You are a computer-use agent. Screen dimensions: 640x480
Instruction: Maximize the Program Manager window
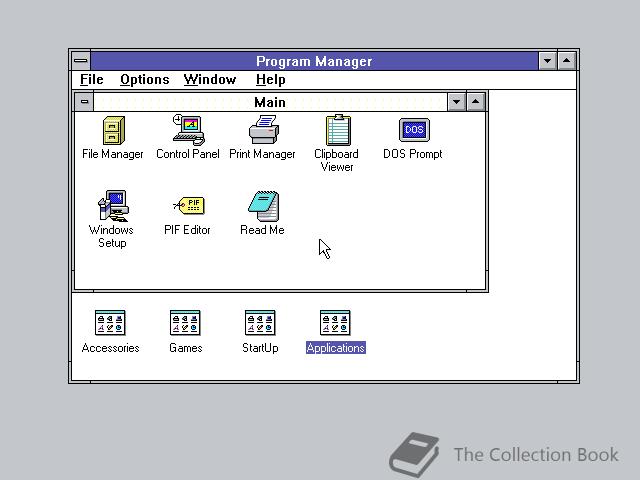coord(567,61)
